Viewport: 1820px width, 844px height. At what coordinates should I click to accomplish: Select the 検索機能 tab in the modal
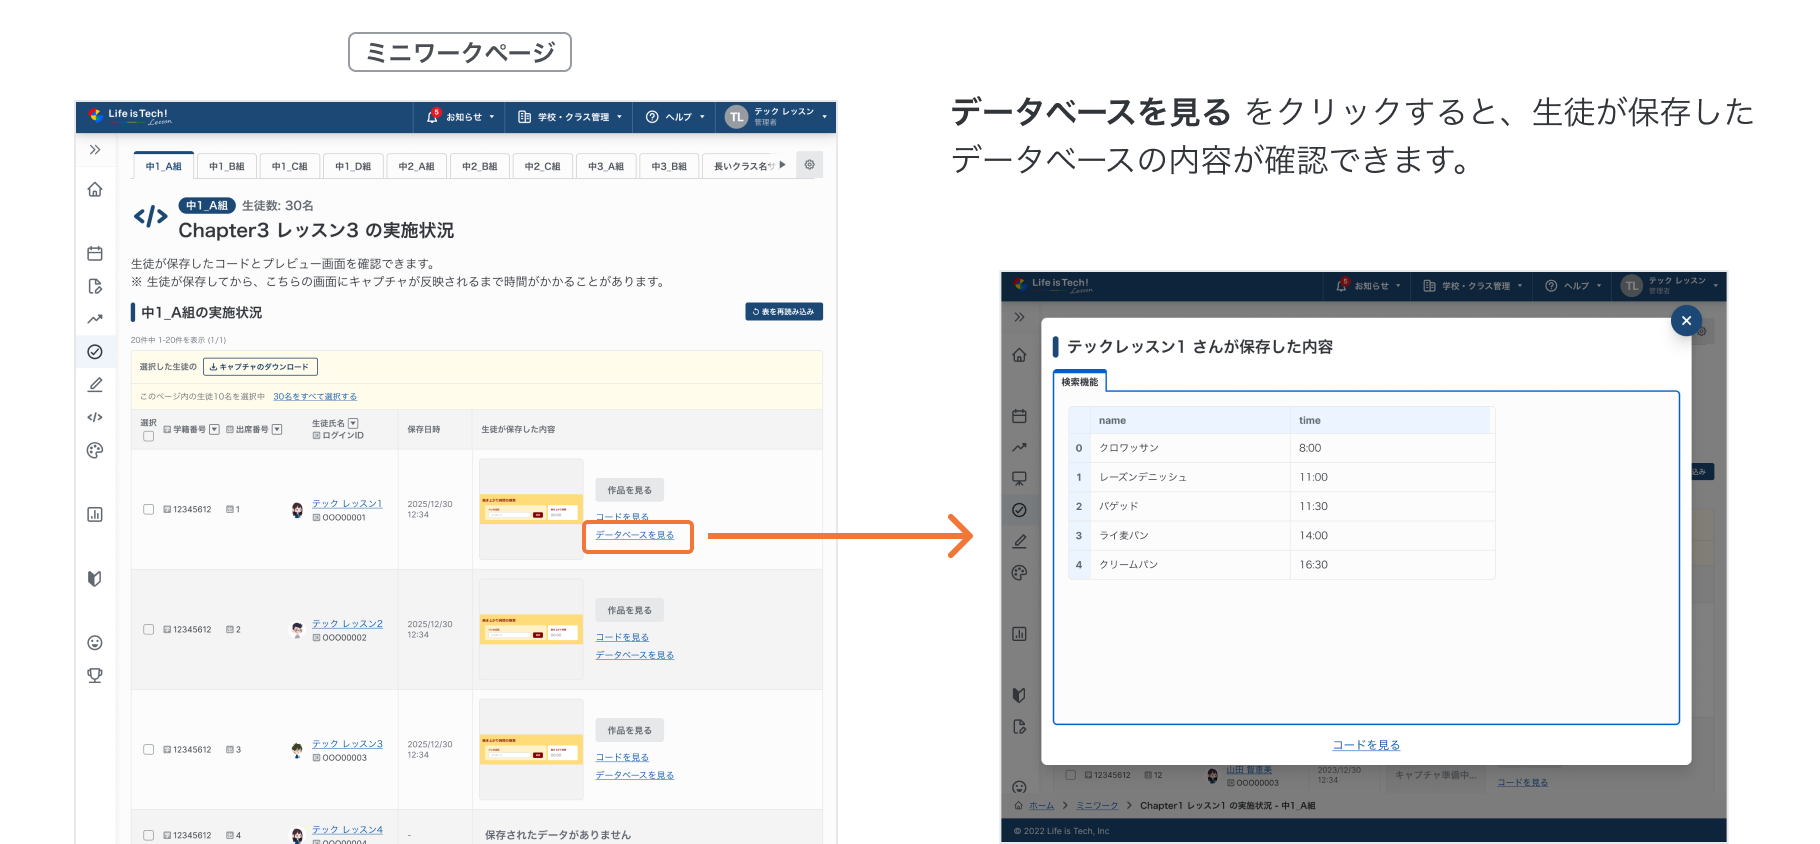click(x=1080, y=382)
